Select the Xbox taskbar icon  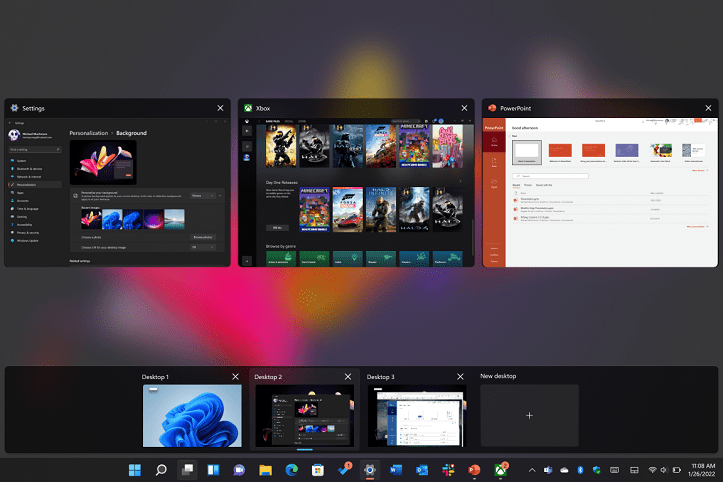pos(501,470)
